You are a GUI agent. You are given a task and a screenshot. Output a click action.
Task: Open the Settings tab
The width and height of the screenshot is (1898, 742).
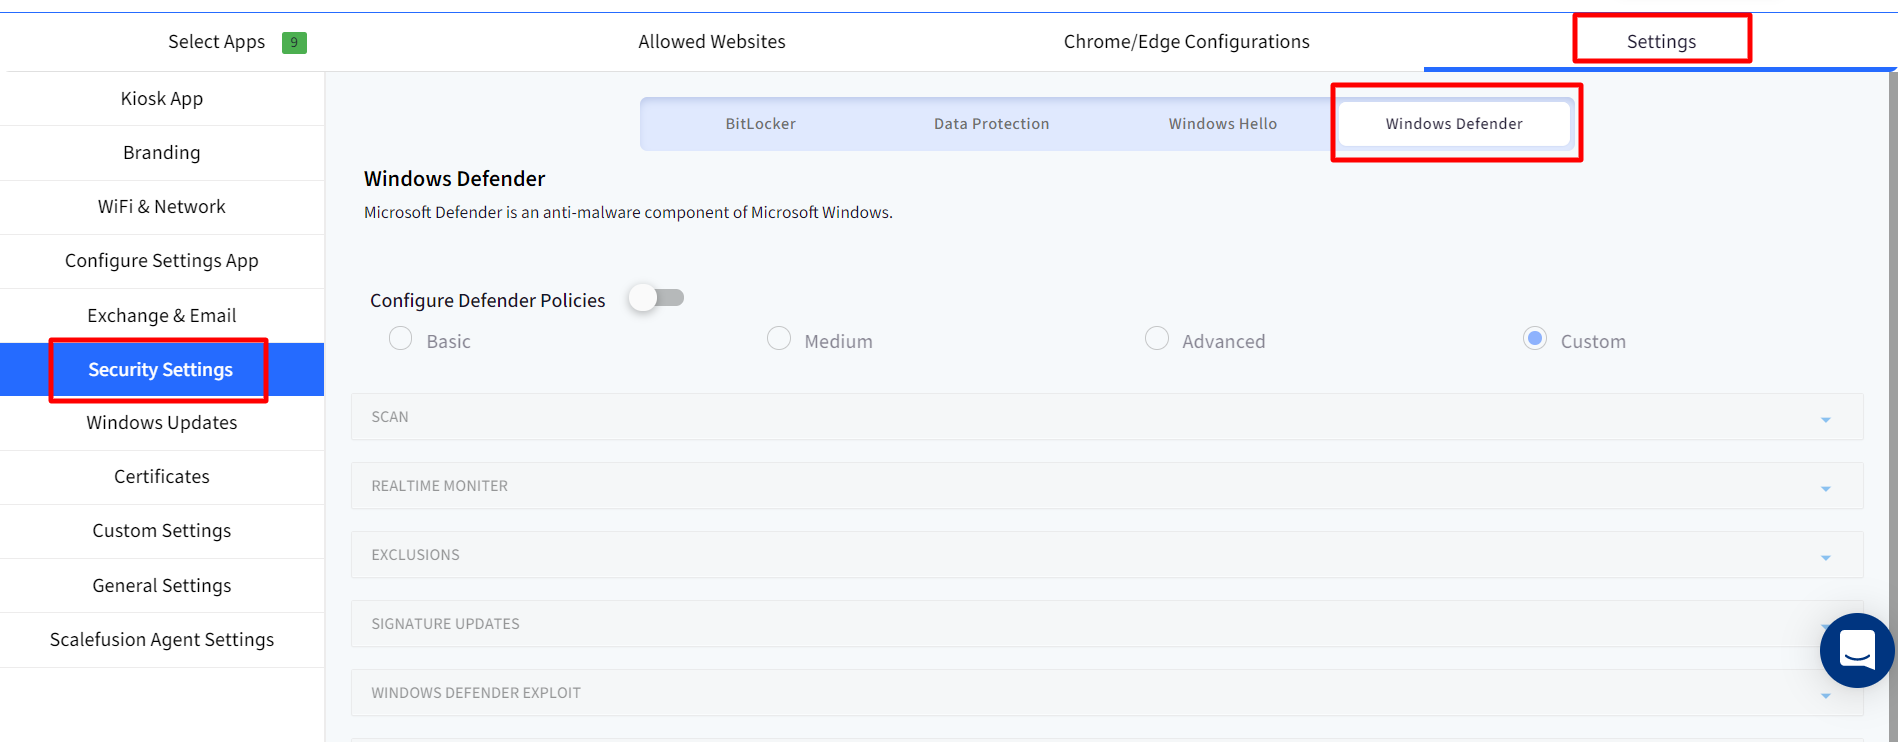click(x=1661, y=42)
